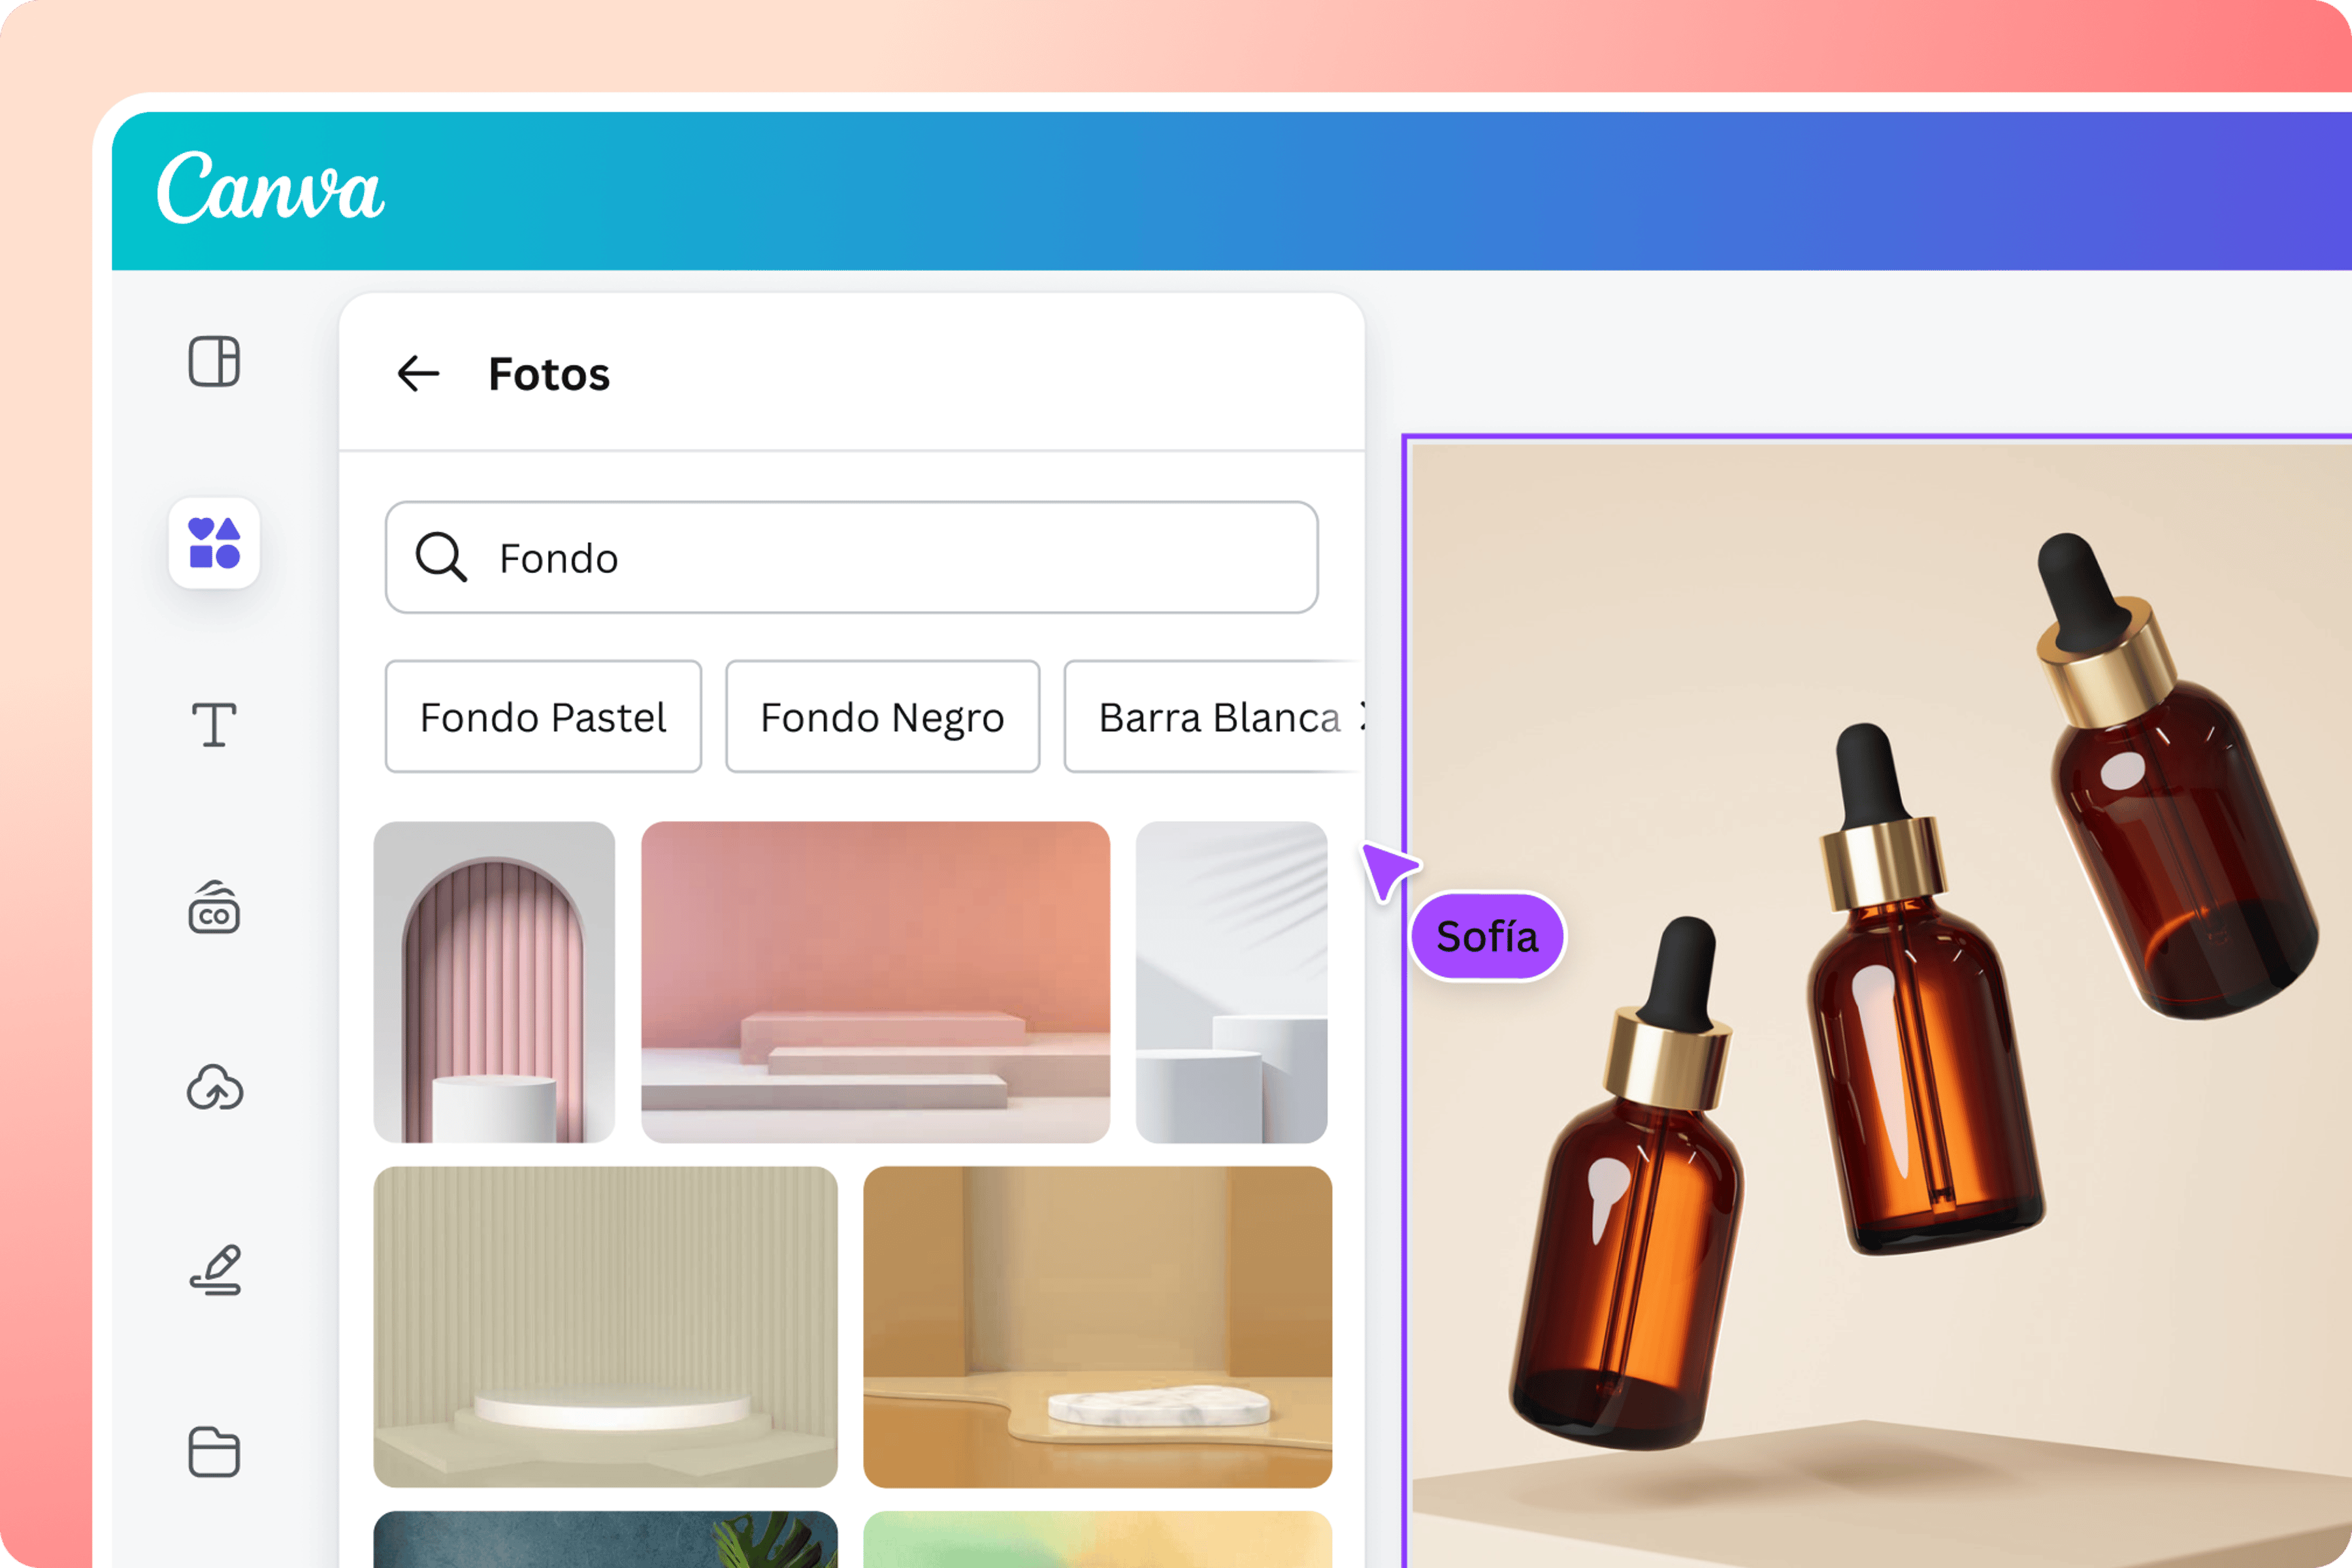Click the Fotos panel heading
The image size is (2352, 1568).
pos(549,375)
